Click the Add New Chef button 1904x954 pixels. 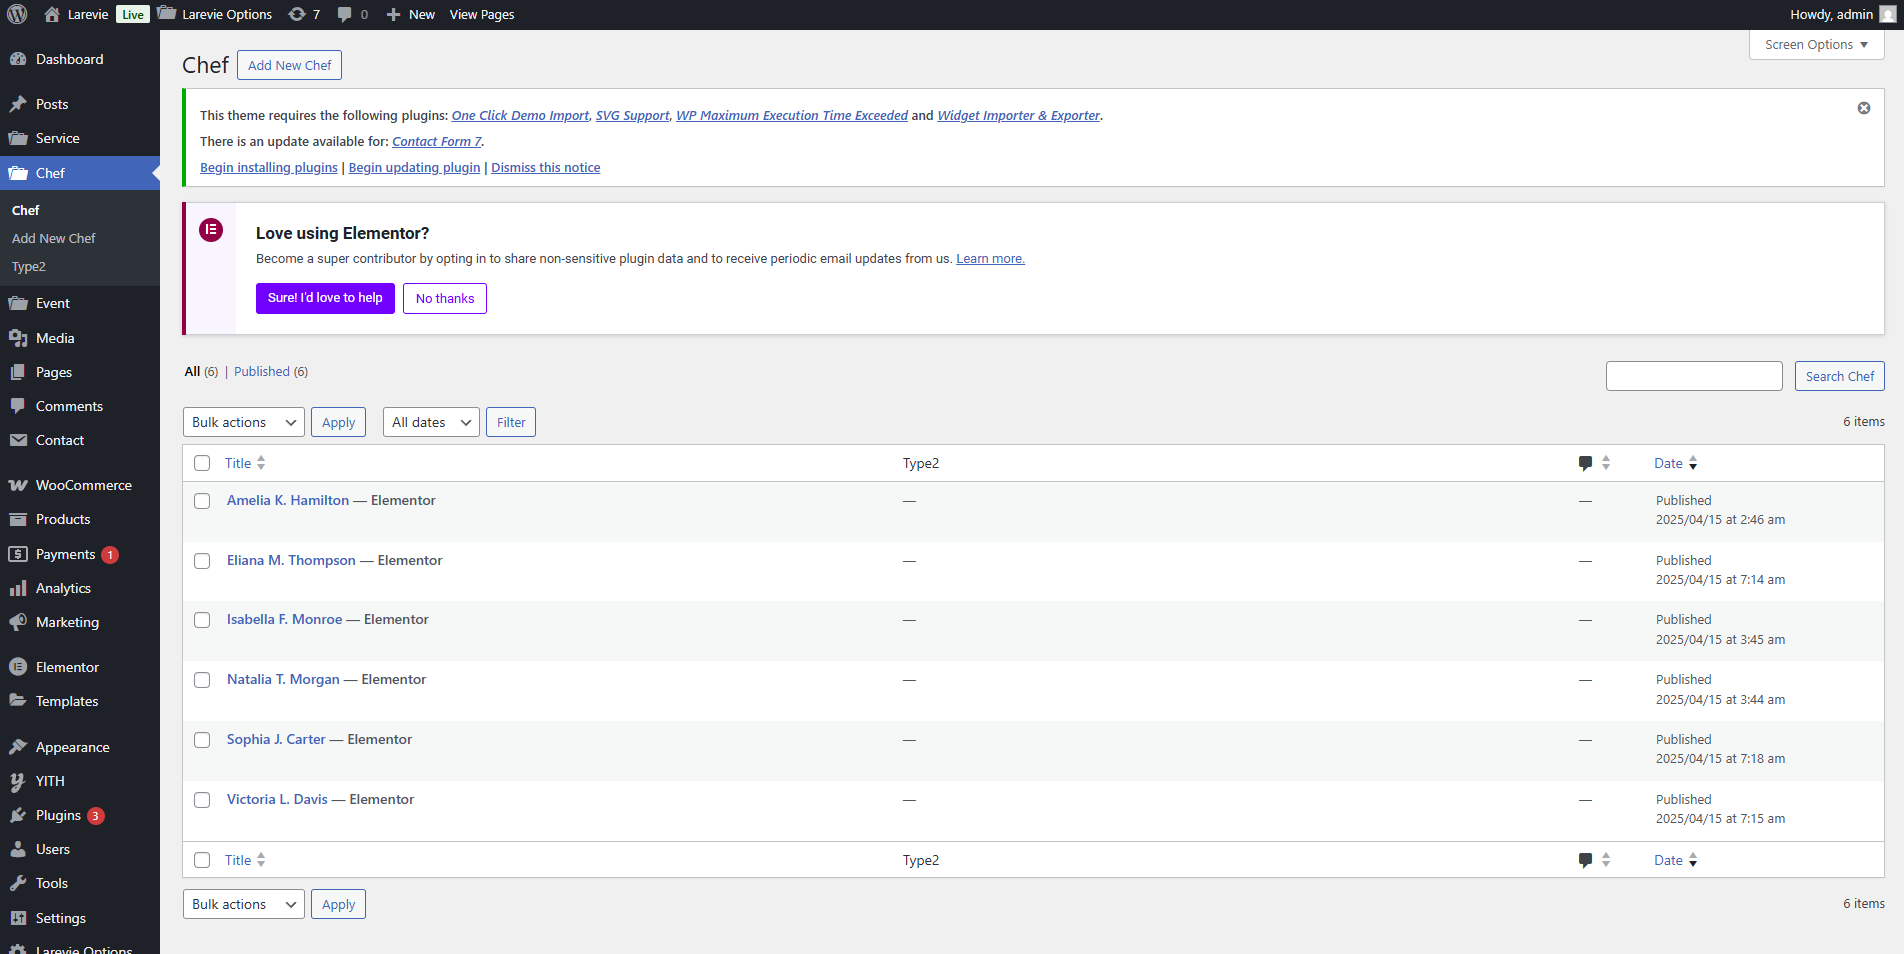pos(290,65)
